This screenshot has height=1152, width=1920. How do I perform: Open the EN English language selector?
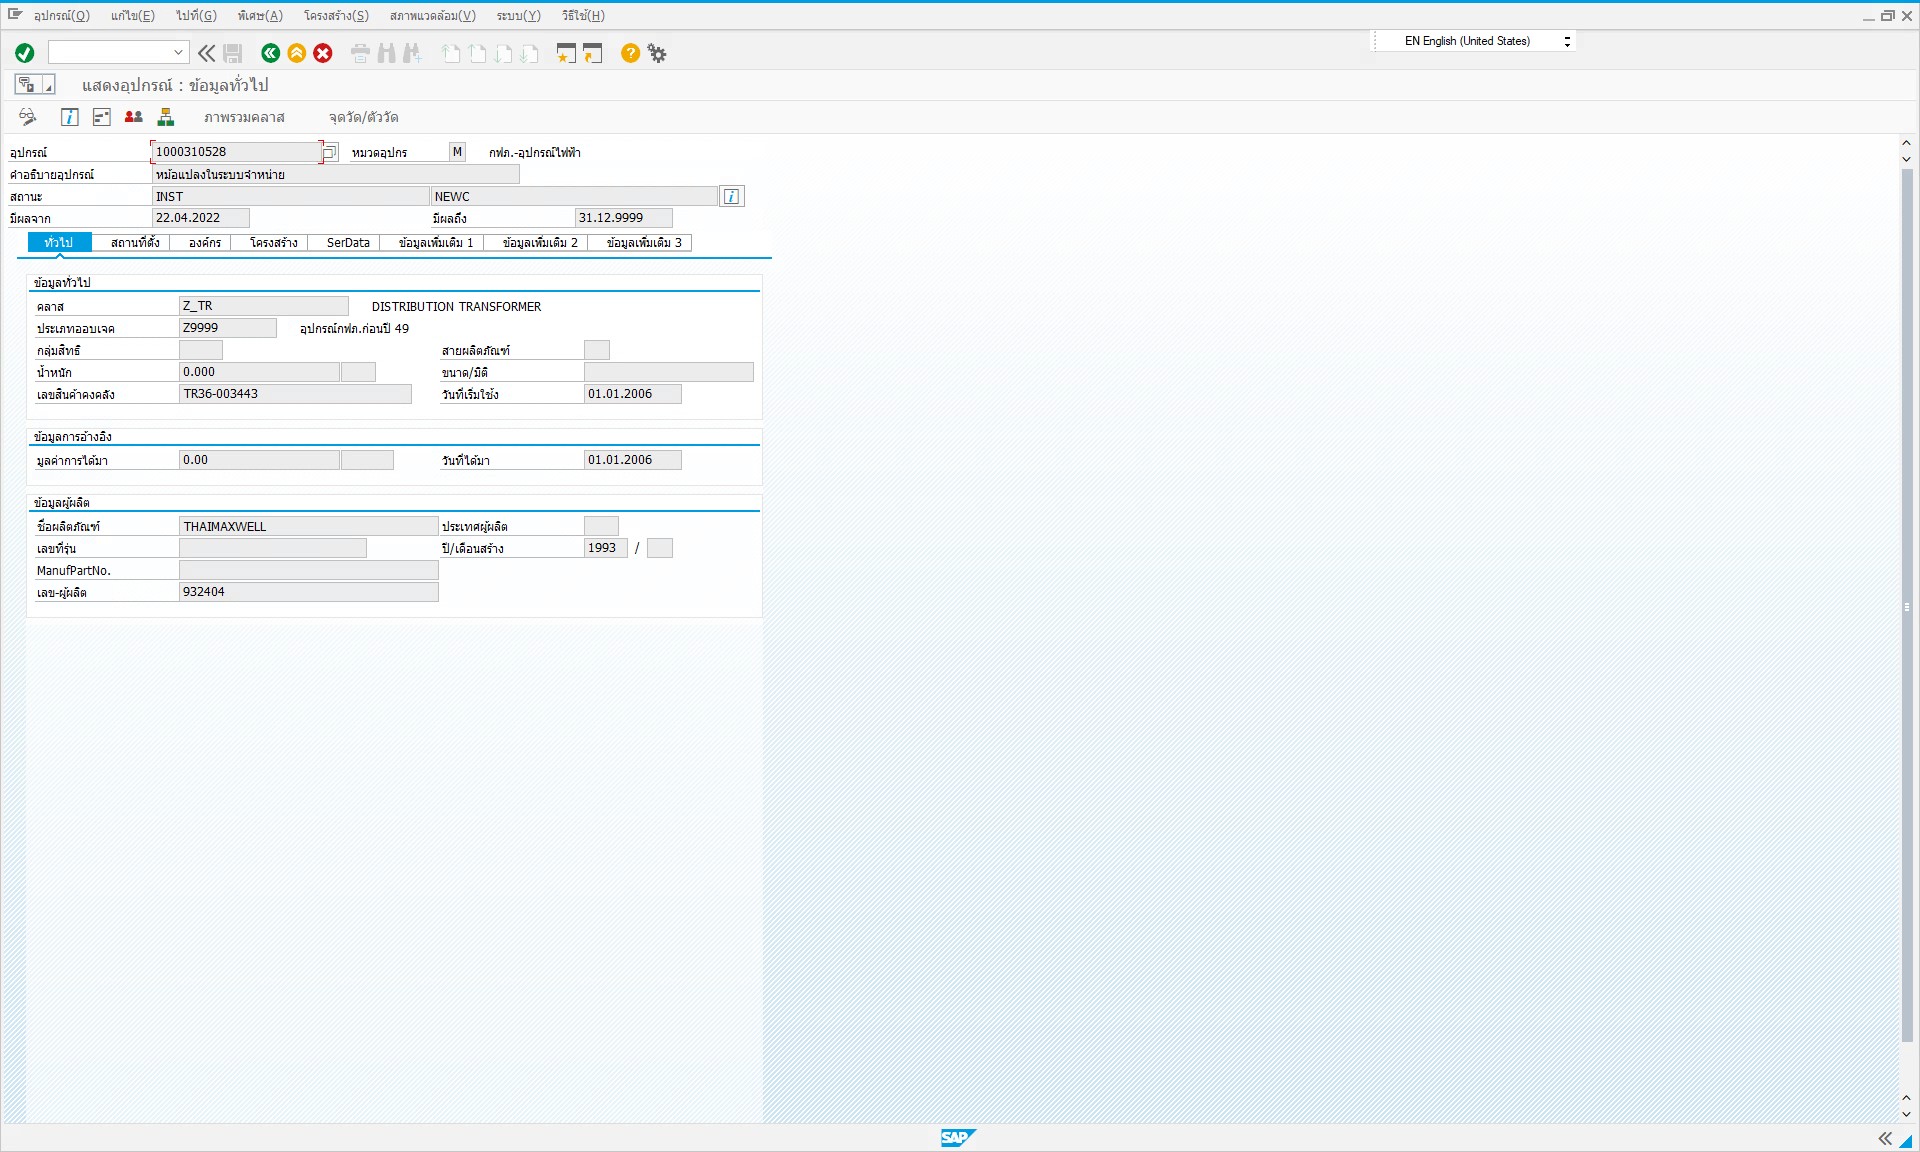(1475, 41)
